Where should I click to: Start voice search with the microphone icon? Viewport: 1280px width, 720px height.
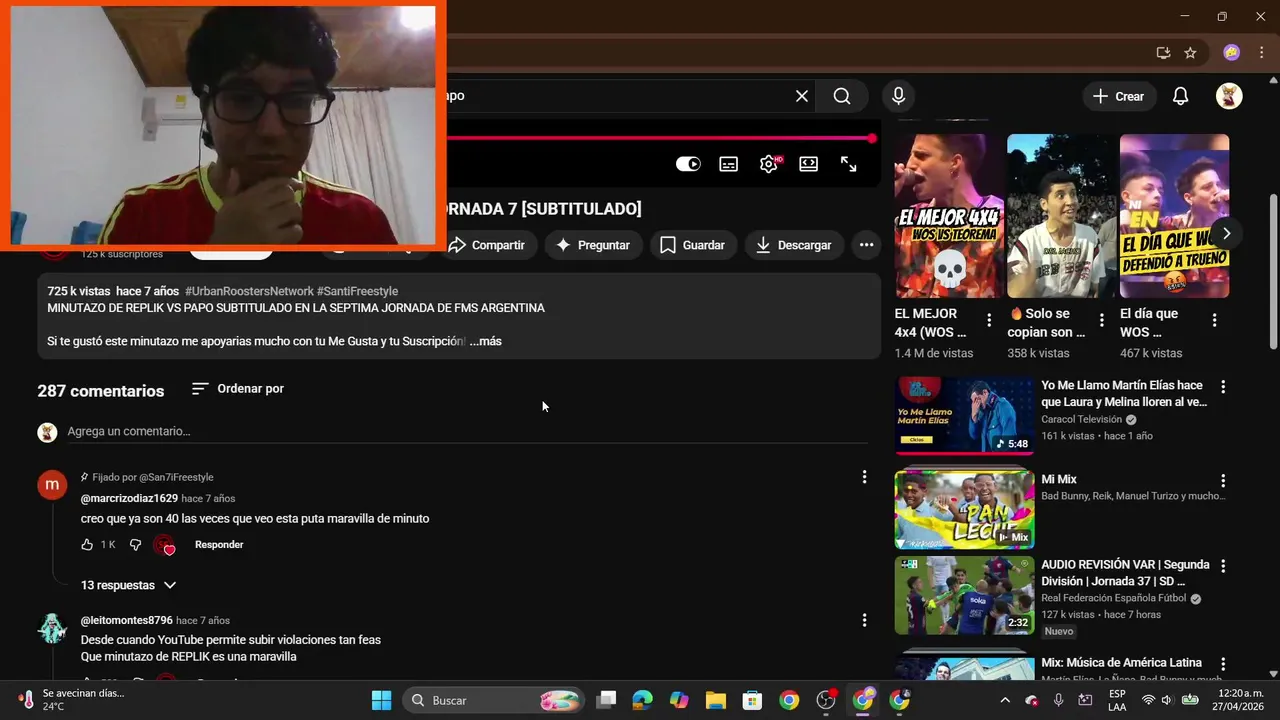898,96
